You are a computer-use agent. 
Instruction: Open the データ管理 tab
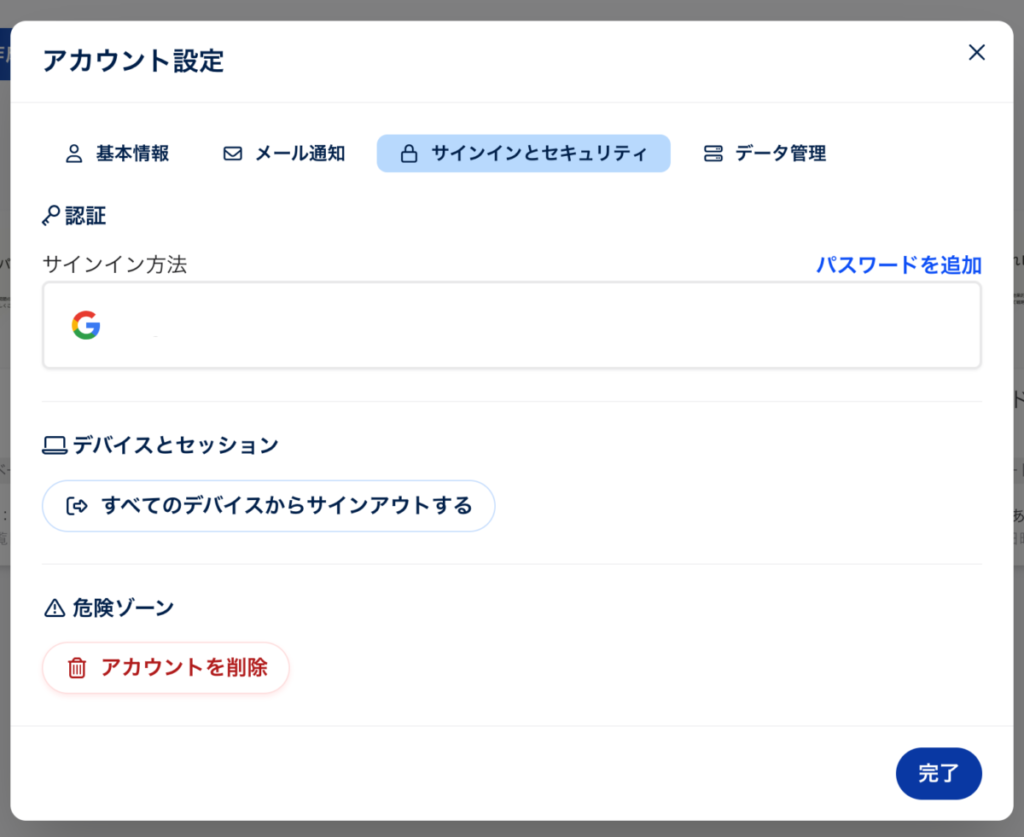[764, 153]
